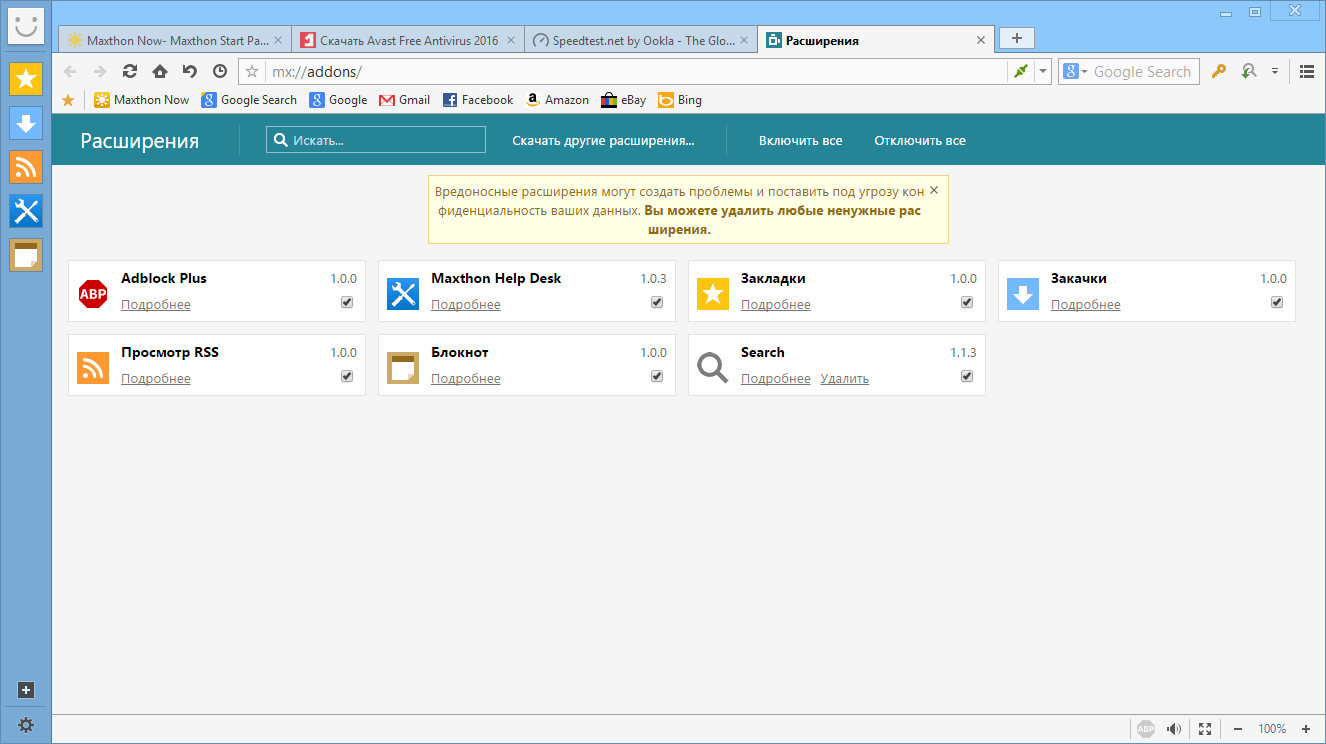
Task: Select the Расширения tab
Action: [x=876, y=41]
